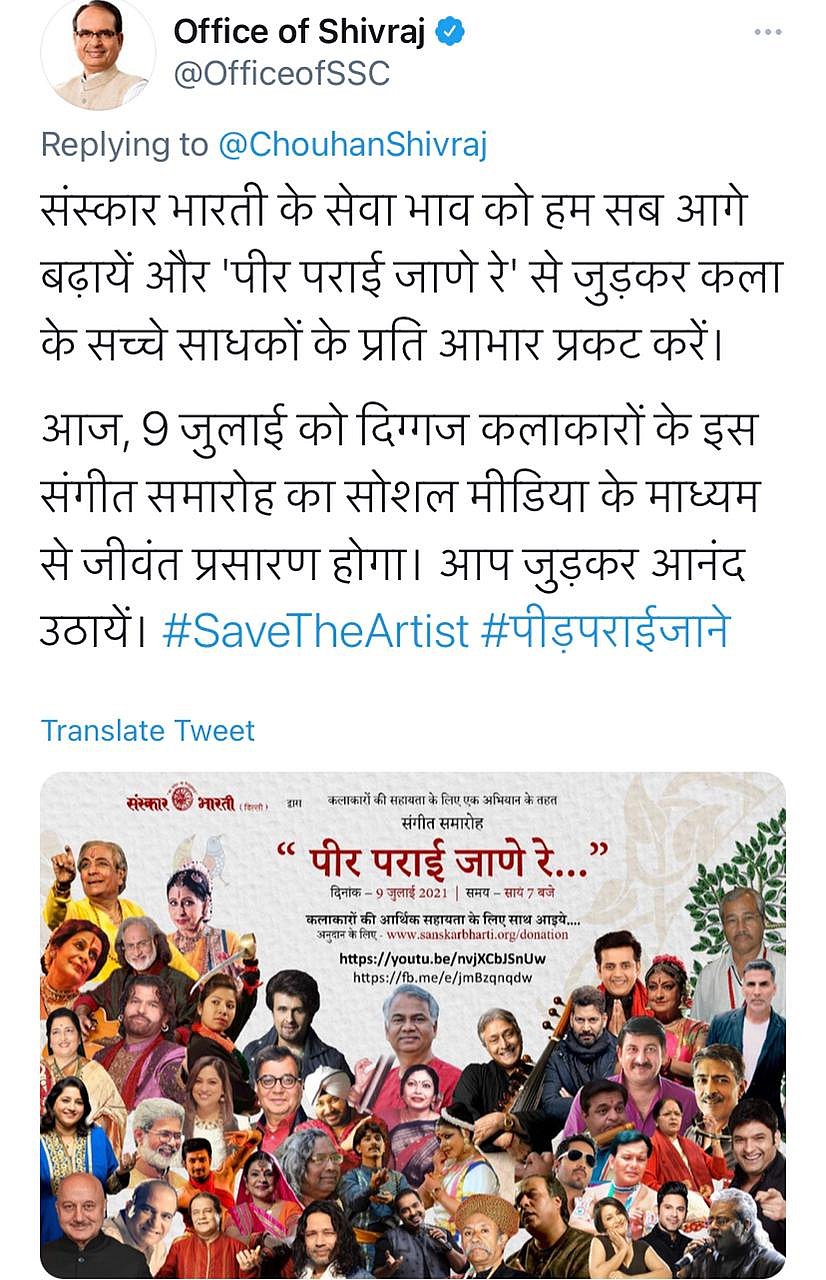
Task: Click the sanskarbharti.org/donation URL
Action: point(477,934)
